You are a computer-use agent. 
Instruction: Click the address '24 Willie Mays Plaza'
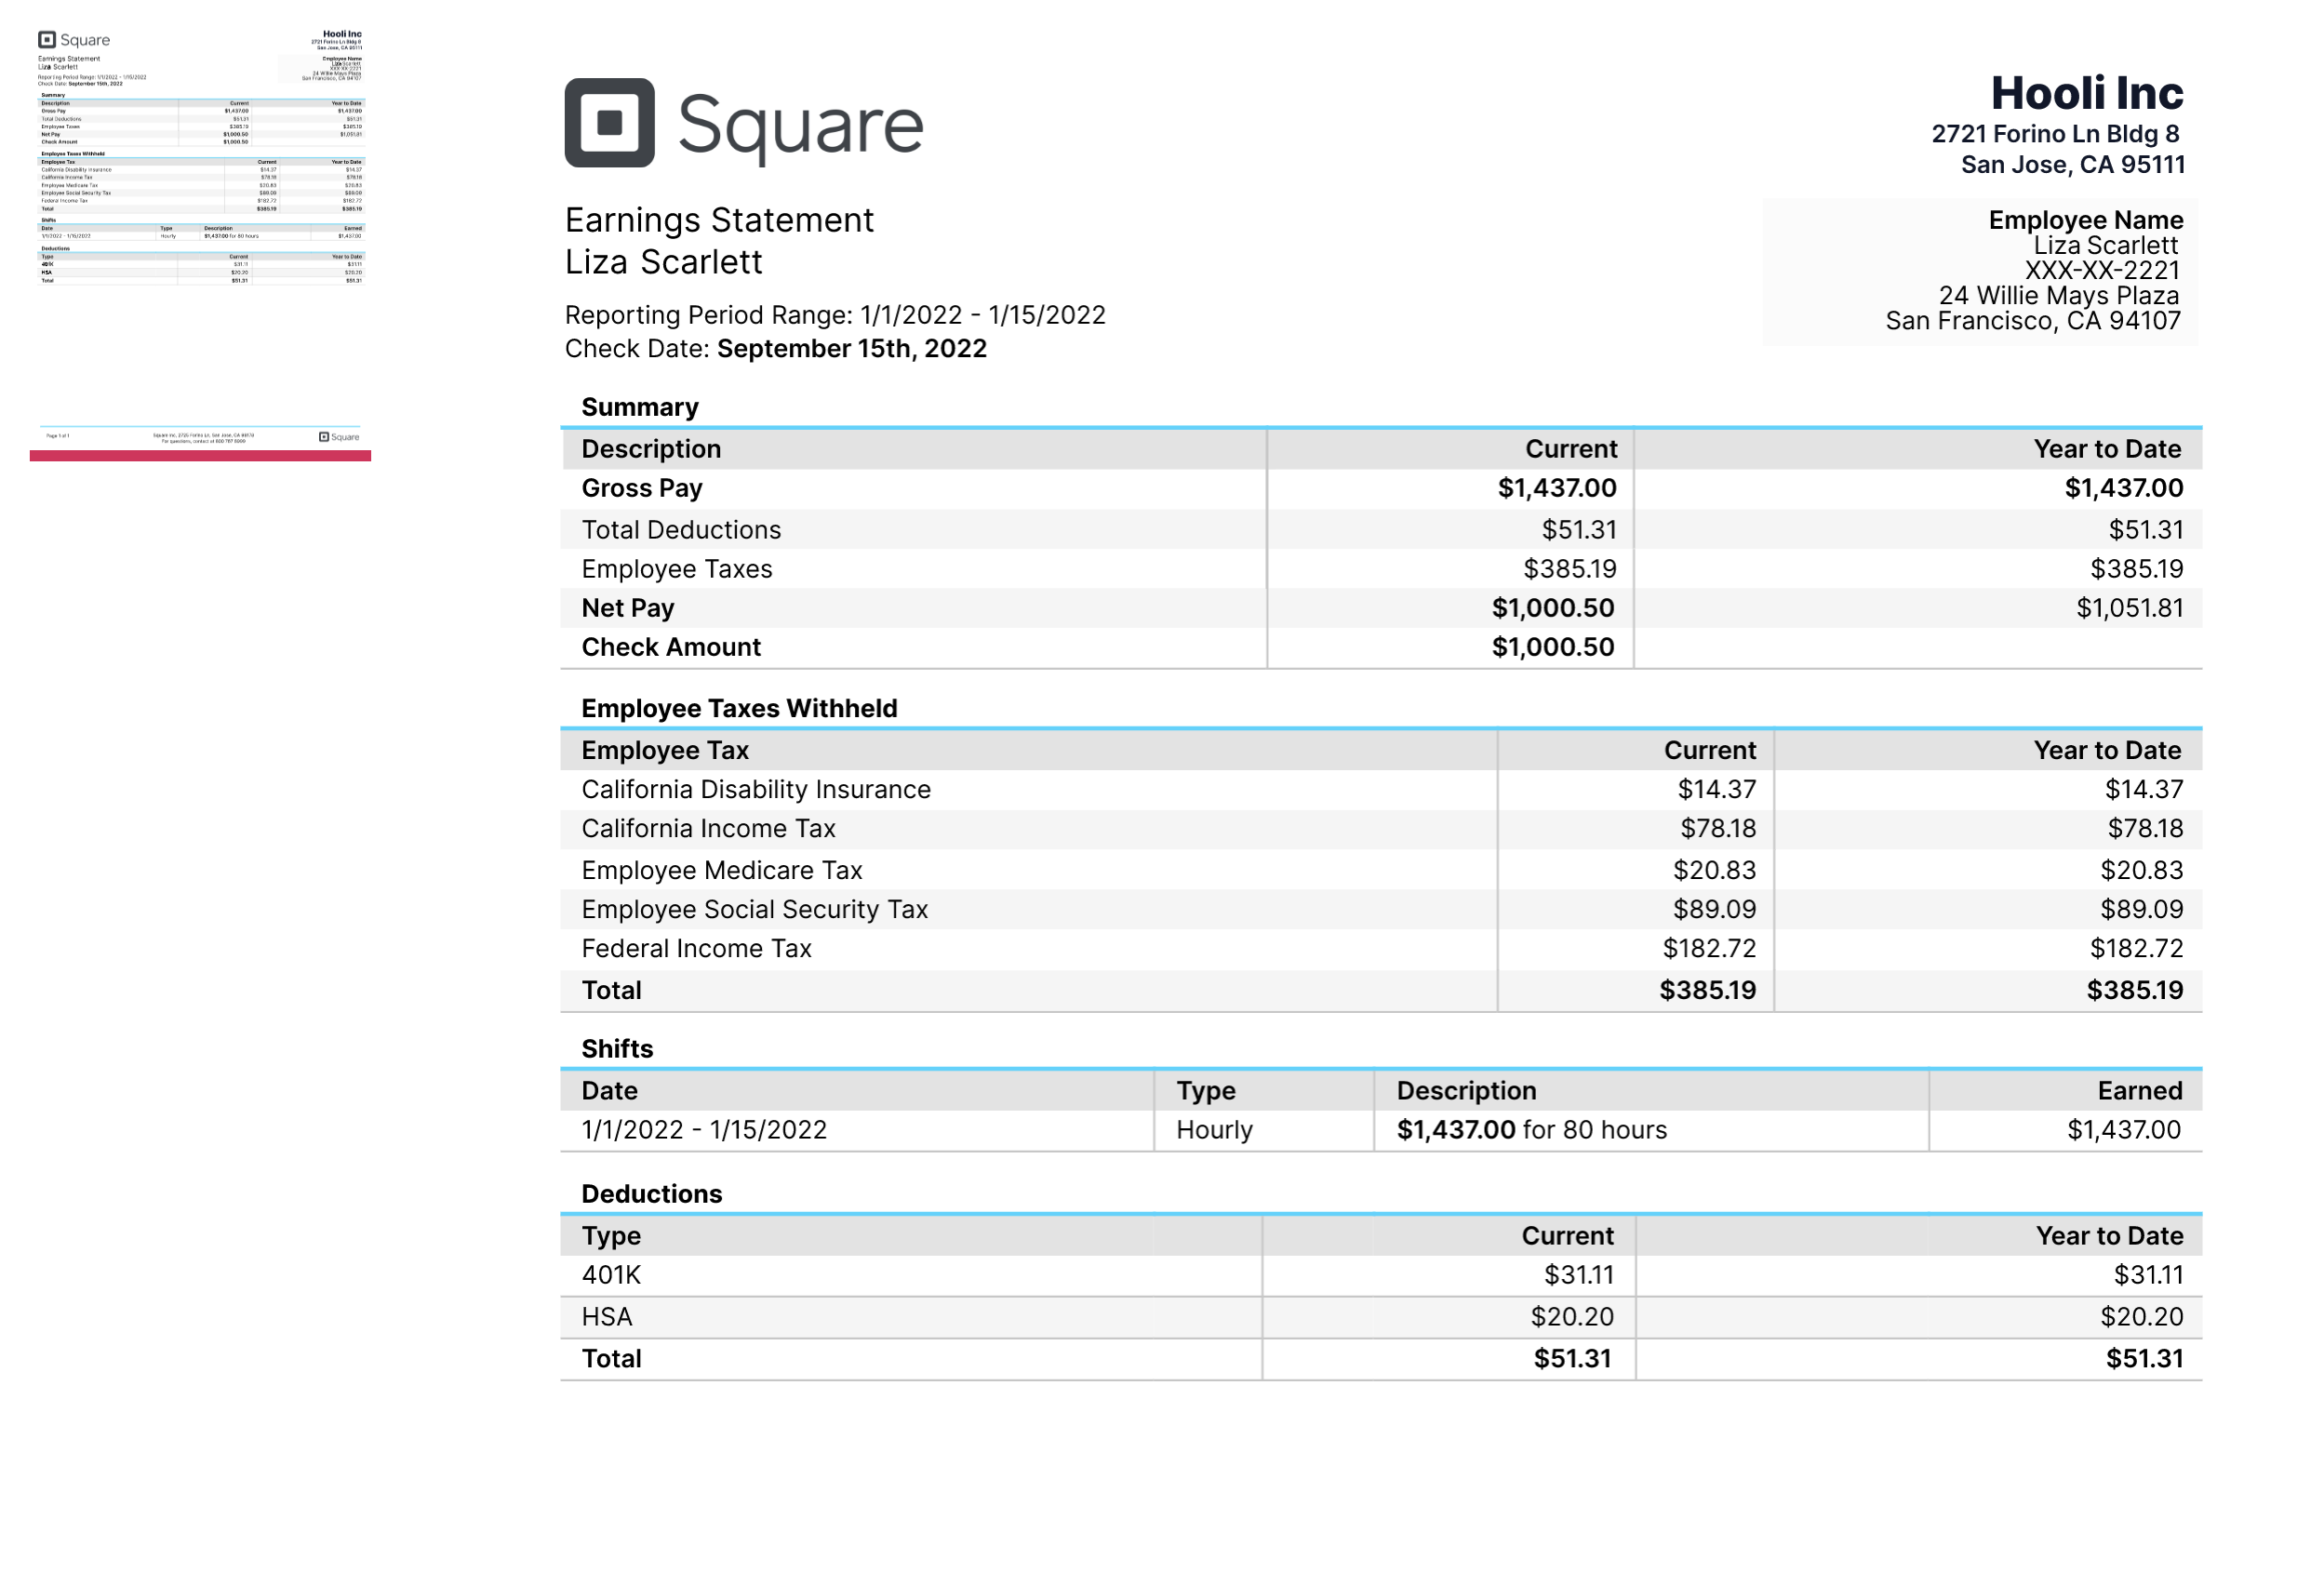click(2059, 296)
